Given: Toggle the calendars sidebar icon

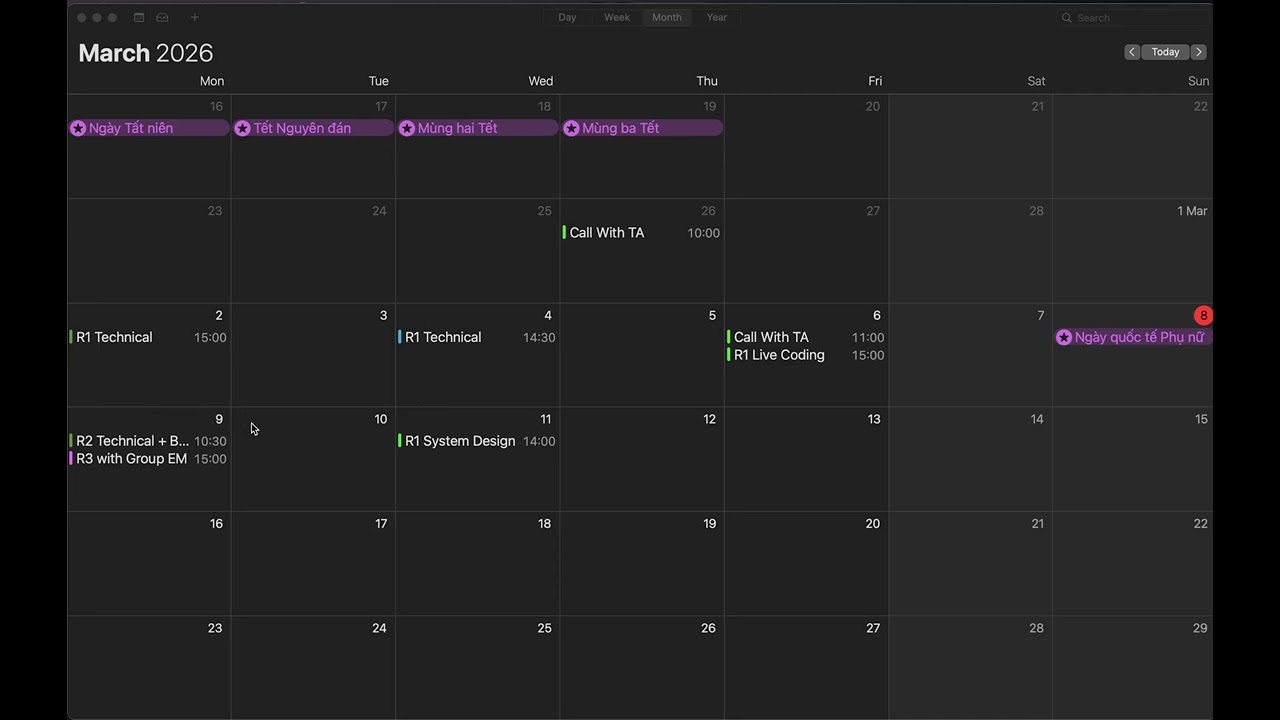Looking at the screenshot, I should coord(139,17).
